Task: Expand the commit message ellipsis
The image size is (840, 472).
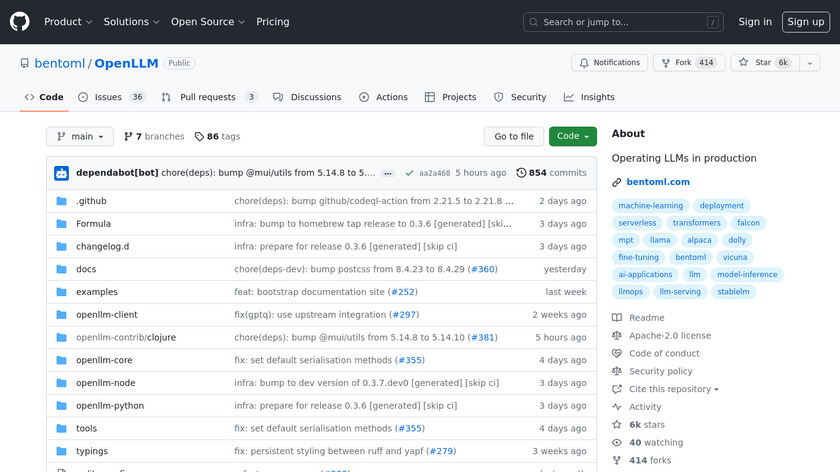Action: (388, 173)
